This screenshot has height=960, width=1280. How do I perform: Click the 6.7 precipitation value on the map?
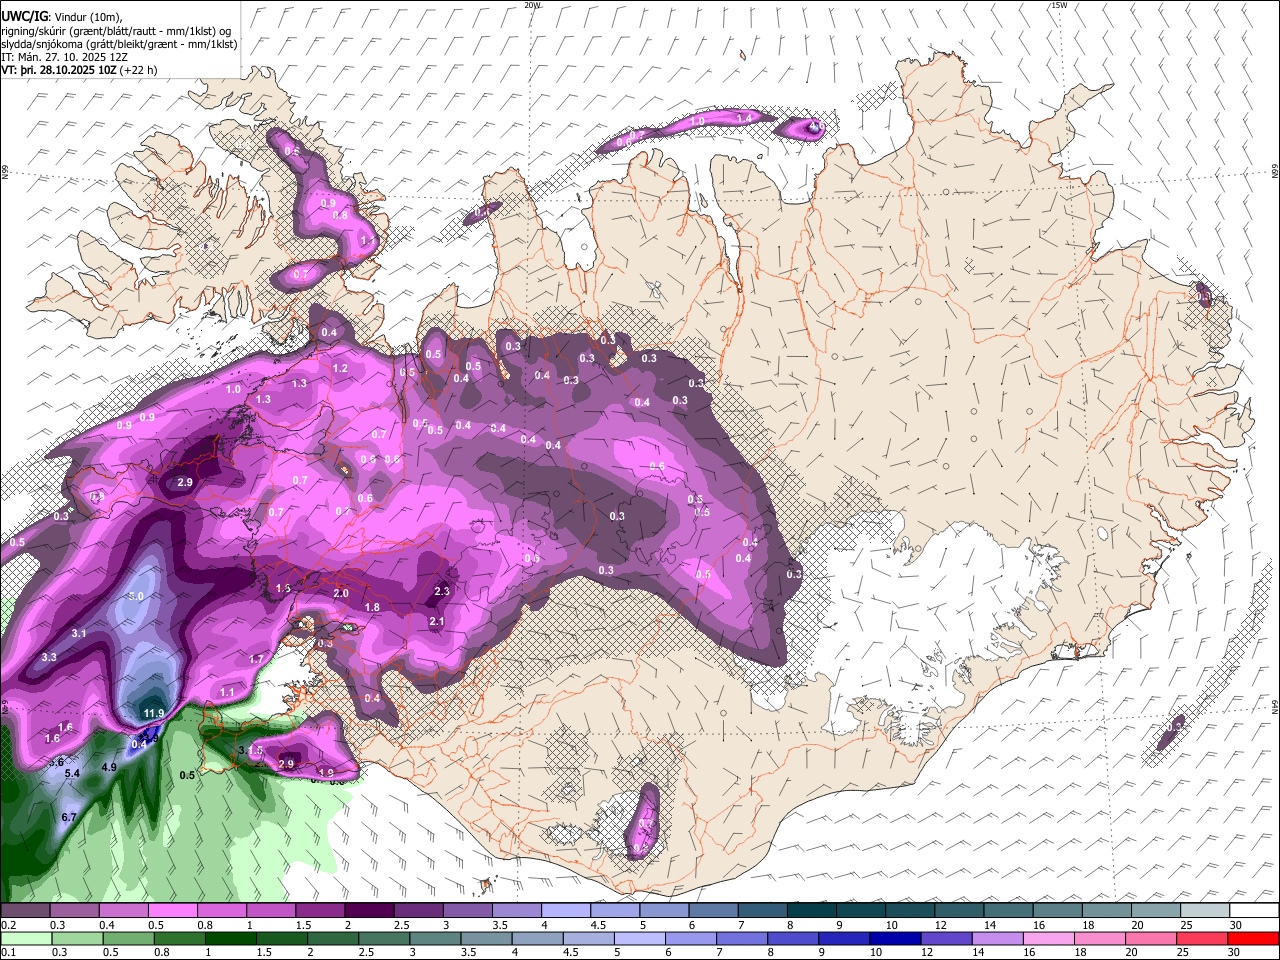69,817
